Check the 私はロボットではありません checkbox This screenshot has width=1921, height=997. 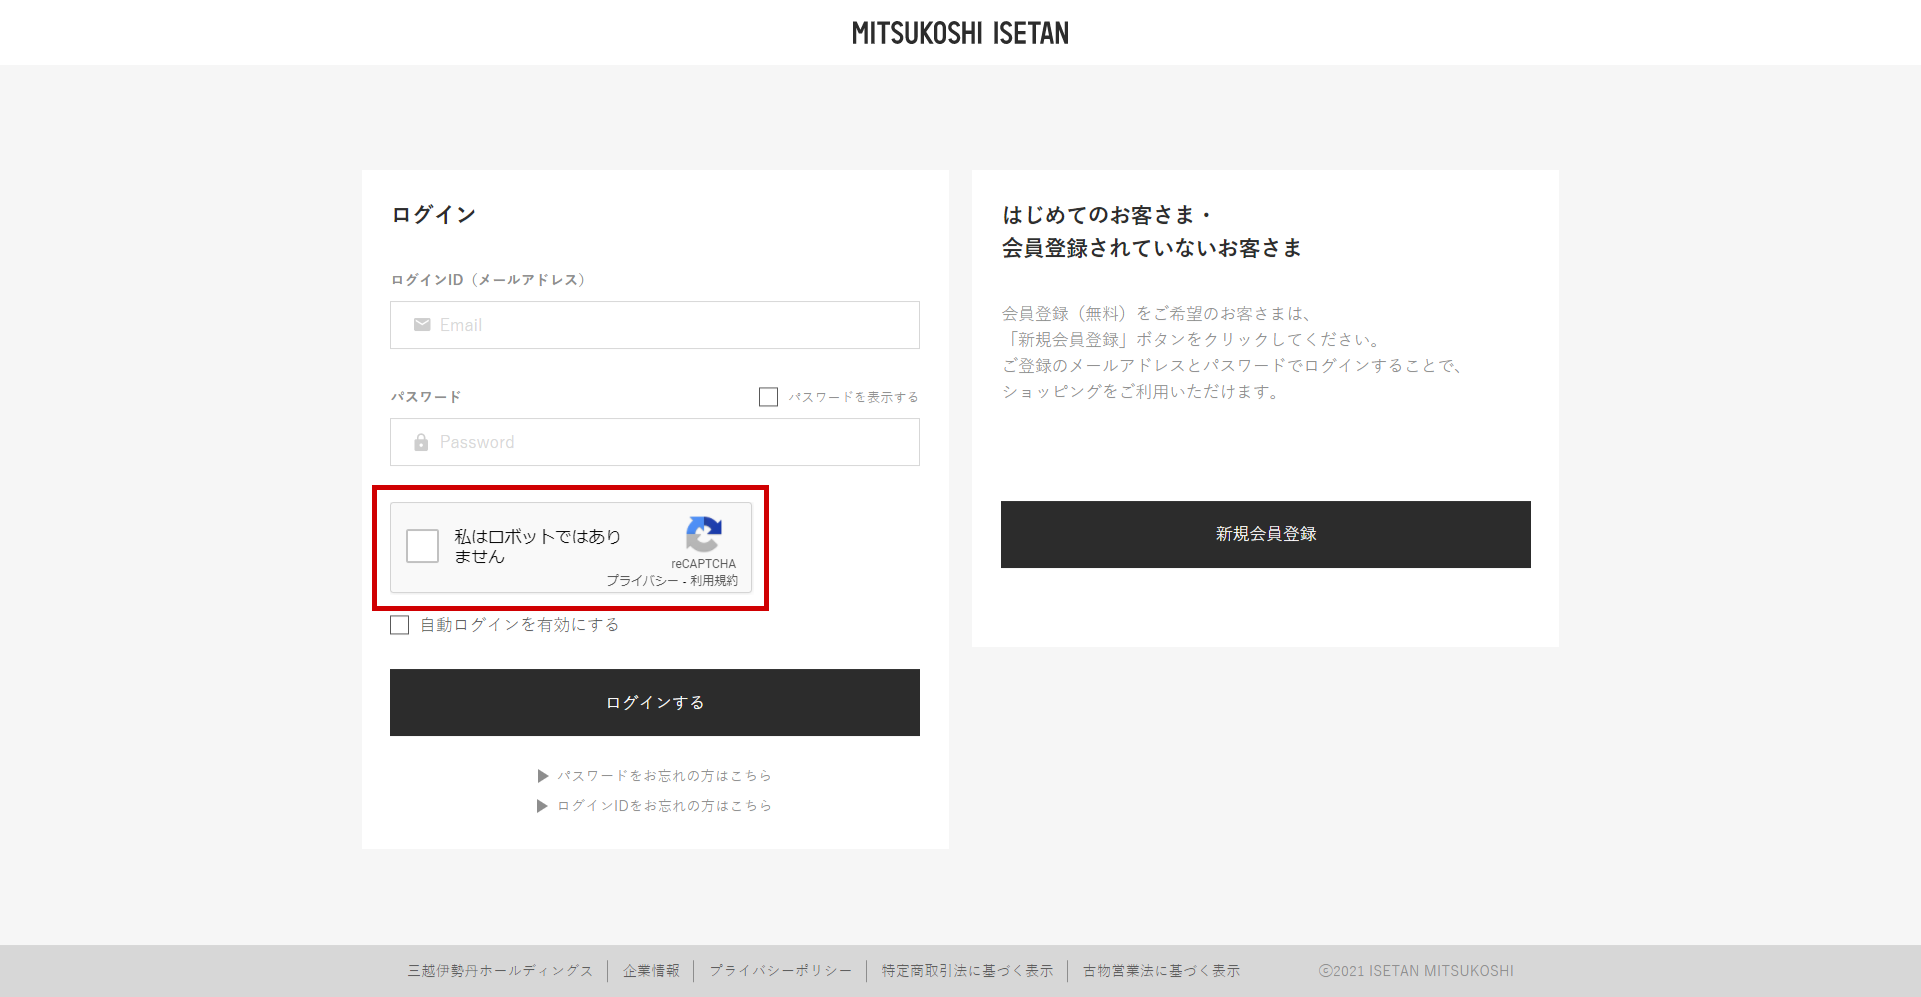(x=422, y=546)
